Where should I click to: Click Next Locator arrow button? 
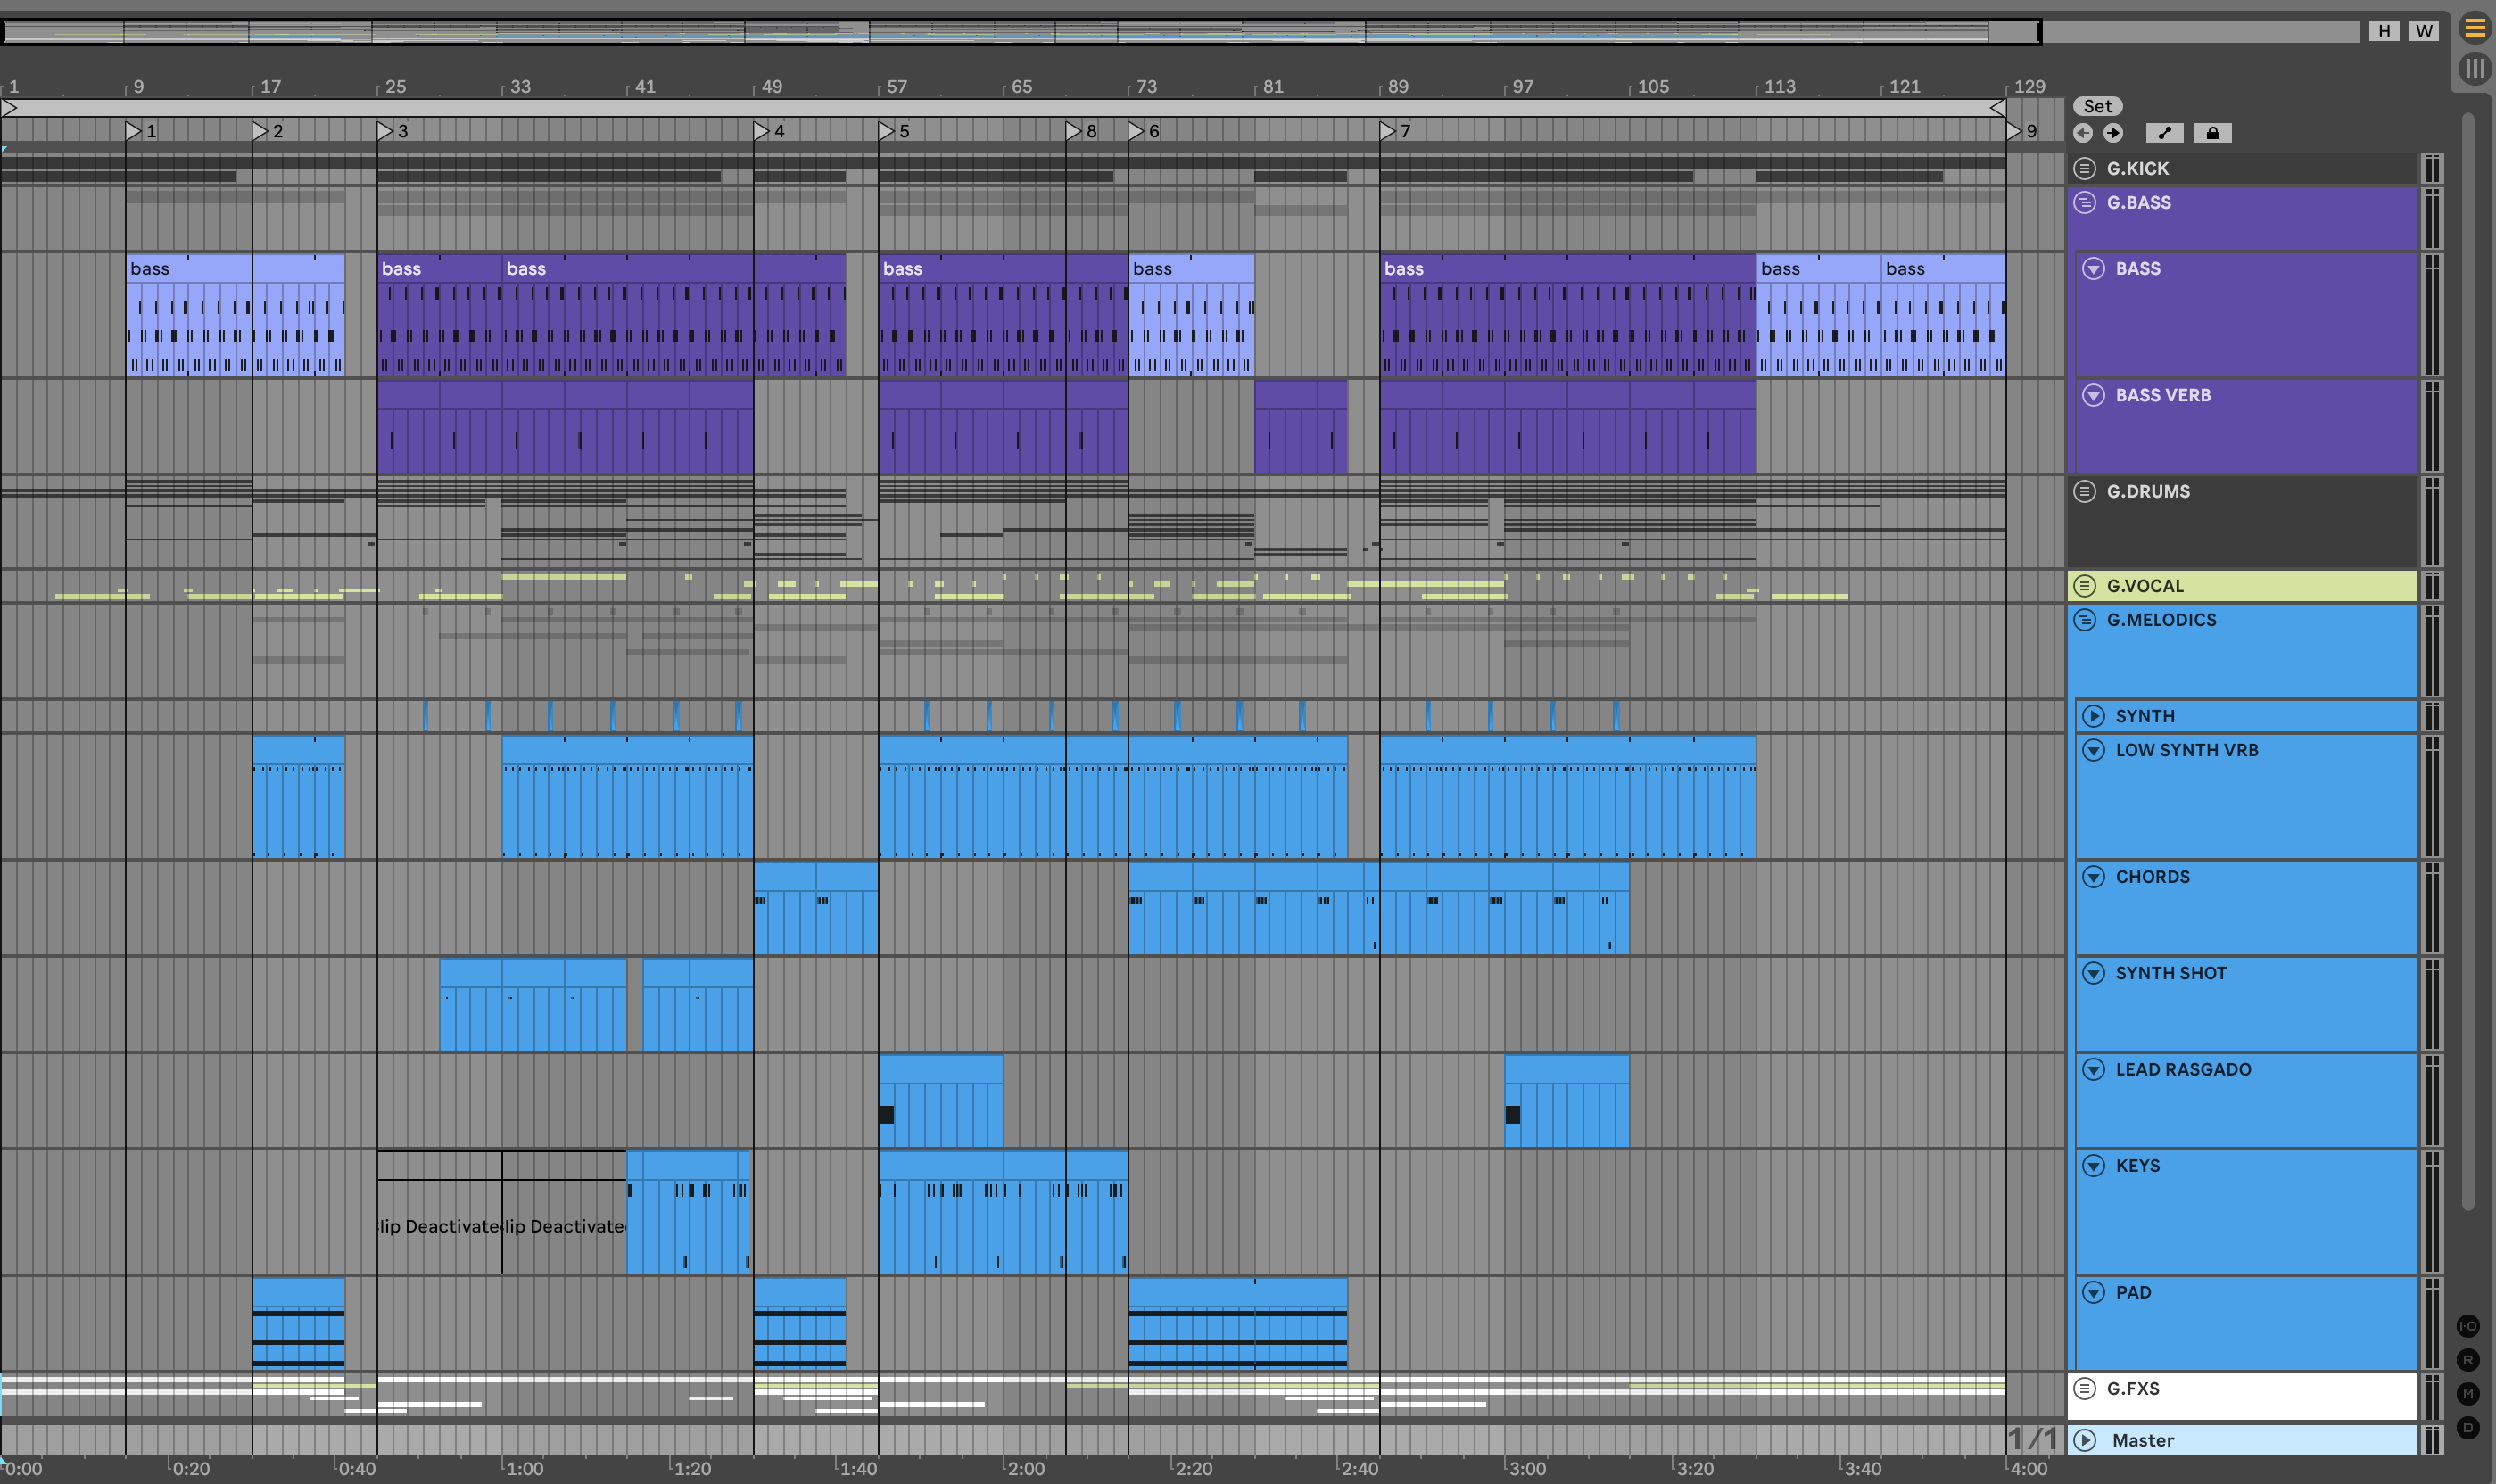(2113, 133)
